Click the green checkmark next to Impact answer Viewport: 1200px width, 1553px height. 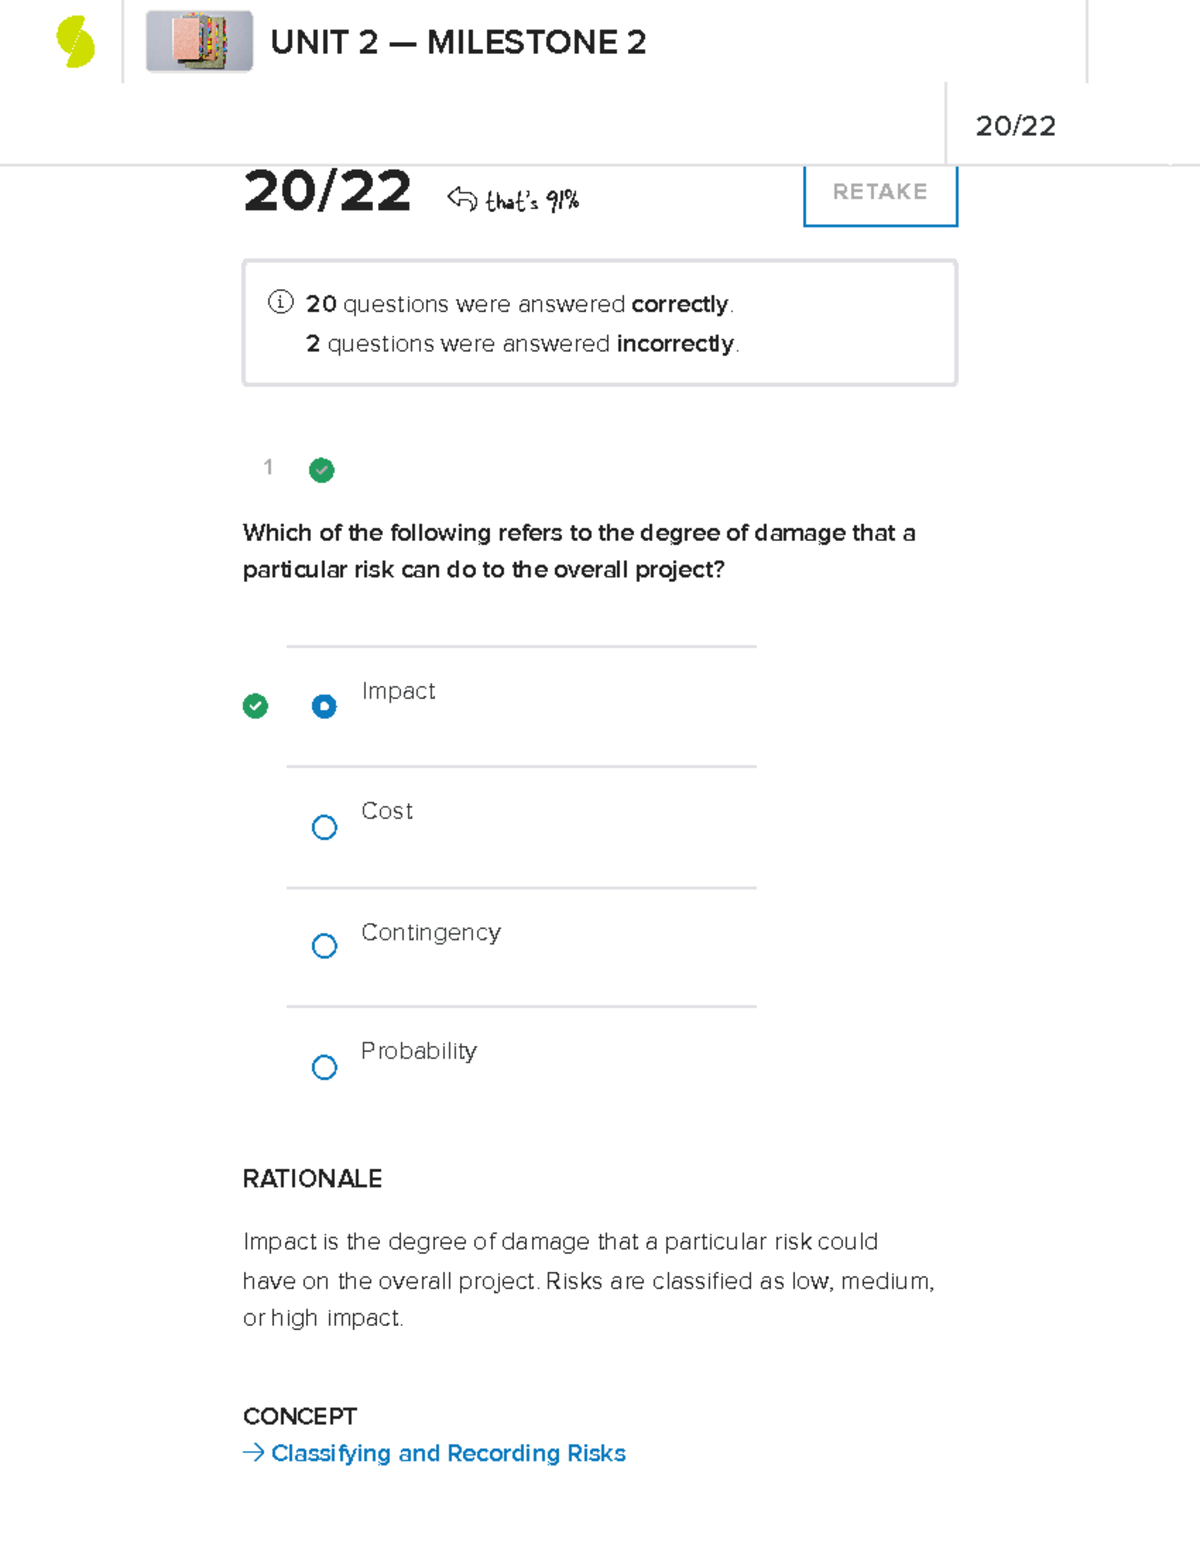pyautogui.click(x=256, y=706)
